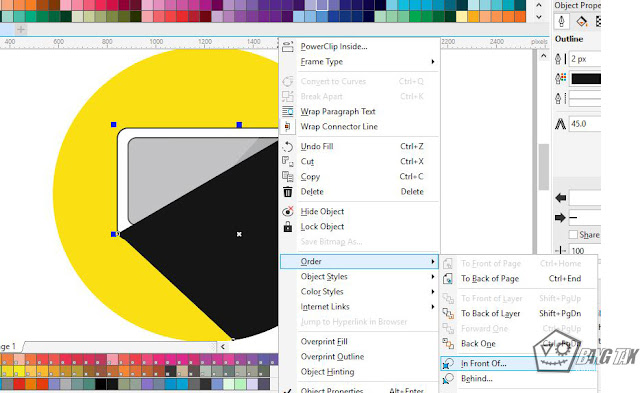Click the outline color pen icon

[560, 78]
